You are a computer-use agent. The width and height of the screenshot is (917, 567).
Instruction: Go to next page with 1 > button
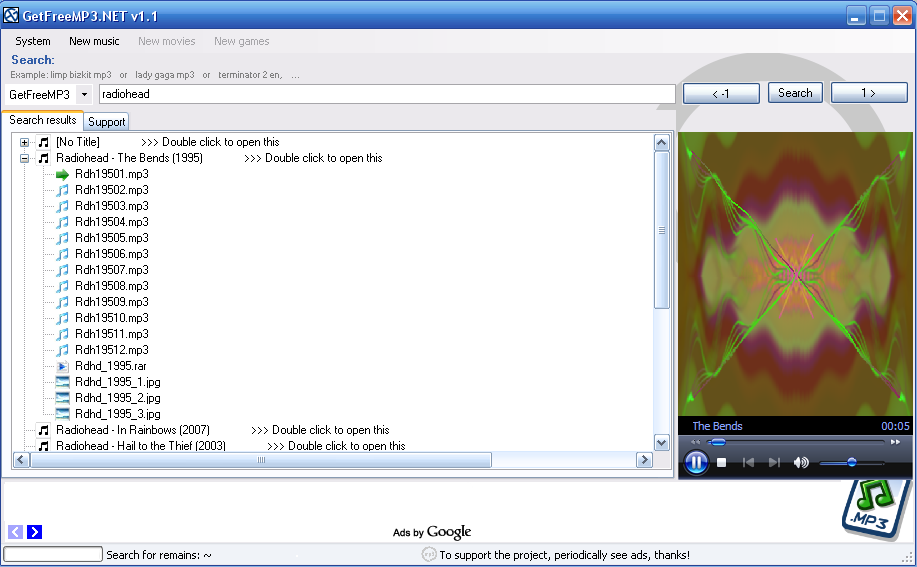(x=869, y=93)
